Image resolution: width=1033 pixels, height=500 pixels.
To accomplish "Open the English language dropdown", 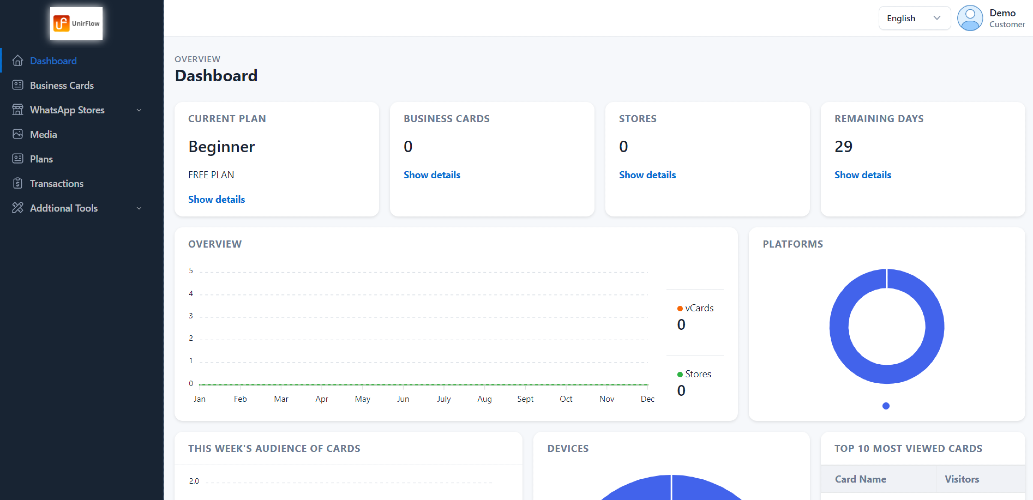I will pyautogui.click(x=914, y=18).
